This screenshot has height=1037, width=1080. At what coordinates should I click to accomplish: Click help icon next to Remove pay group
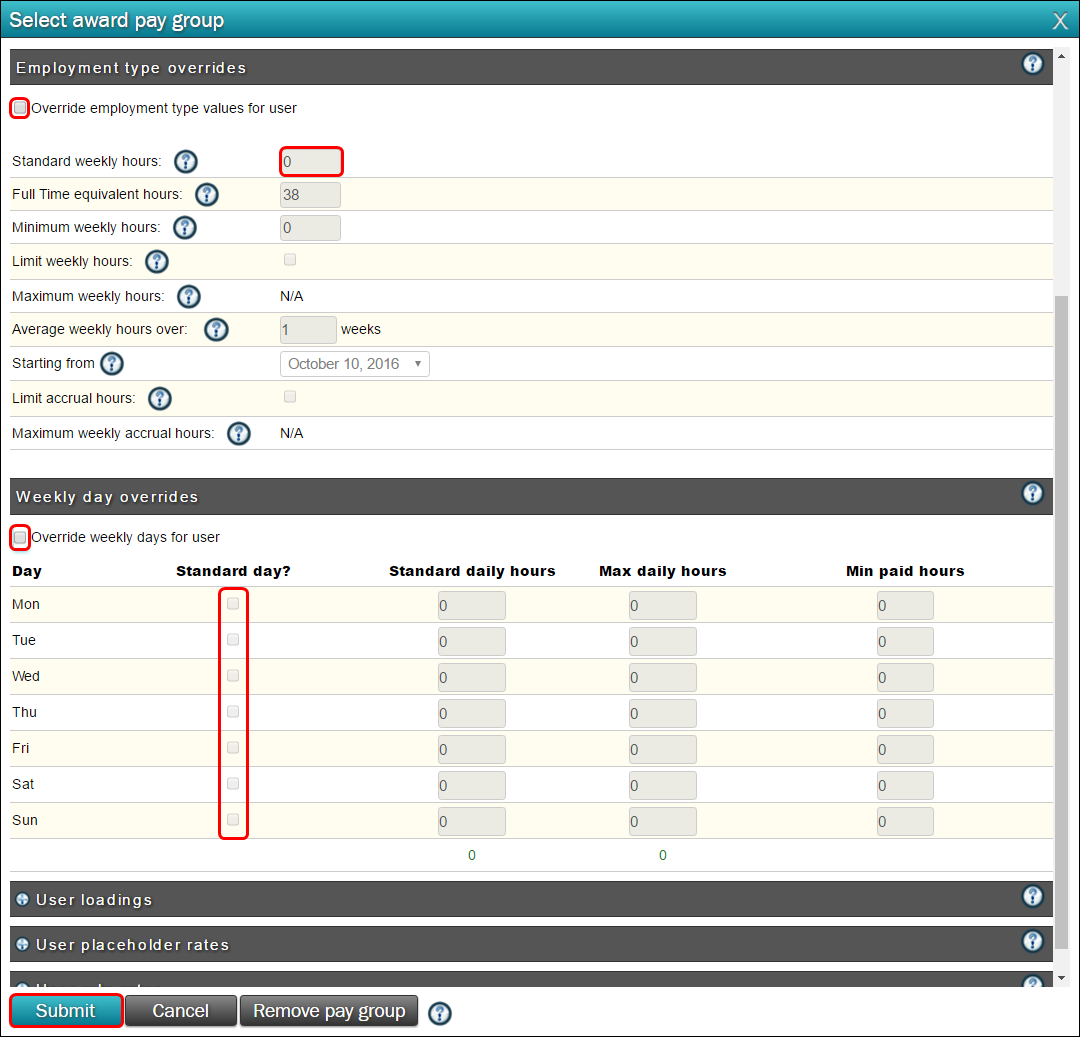[x=439, y=1013]
